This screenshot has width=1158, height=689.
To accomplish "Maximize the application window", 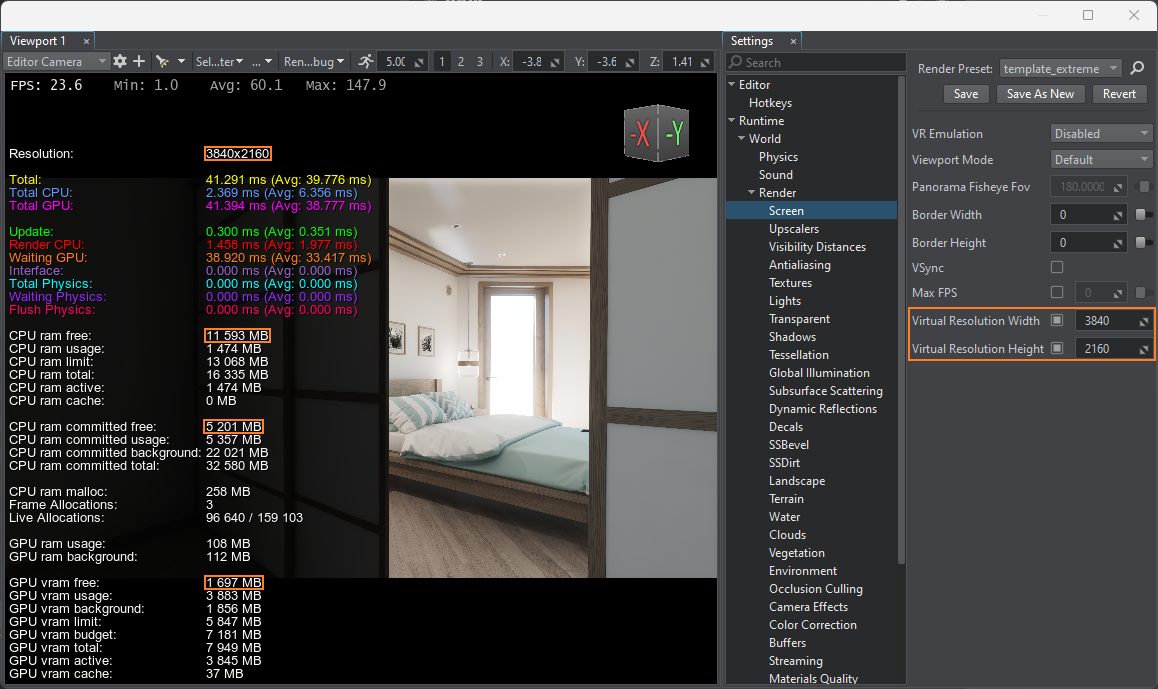I will 1088,15.
